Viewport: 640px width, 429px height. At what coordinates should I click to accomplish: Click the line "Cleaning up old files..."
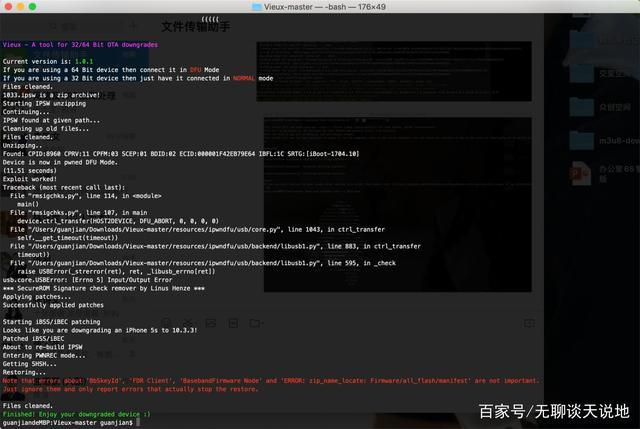(x=46, y=129)
